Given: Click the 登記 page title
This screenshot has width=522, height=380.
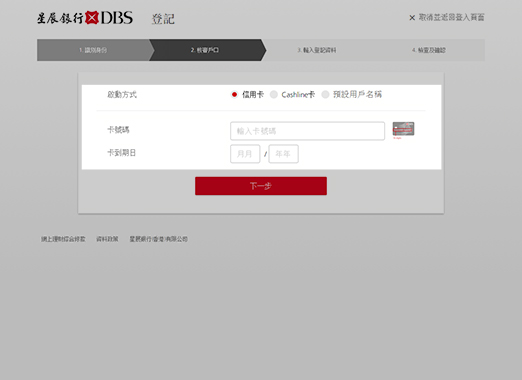Looking at the screenshot, I should 163,19.
